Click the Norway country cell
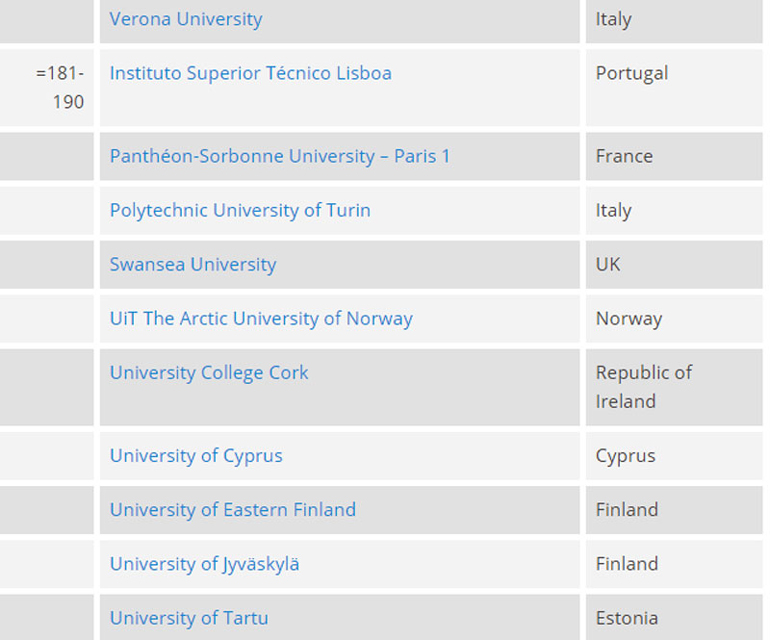Image resolution: width=770 pixels, height=640 pixels. click(x=629, y=318)
